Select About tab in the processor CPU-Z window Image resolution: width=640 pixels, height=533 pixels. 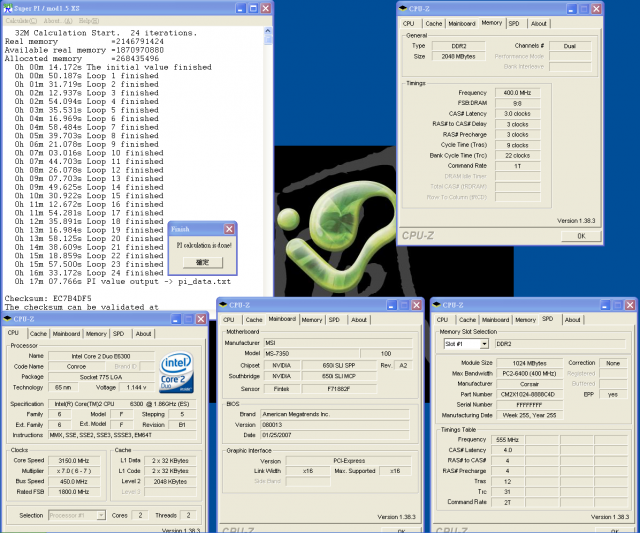click(x=144, y=334)
